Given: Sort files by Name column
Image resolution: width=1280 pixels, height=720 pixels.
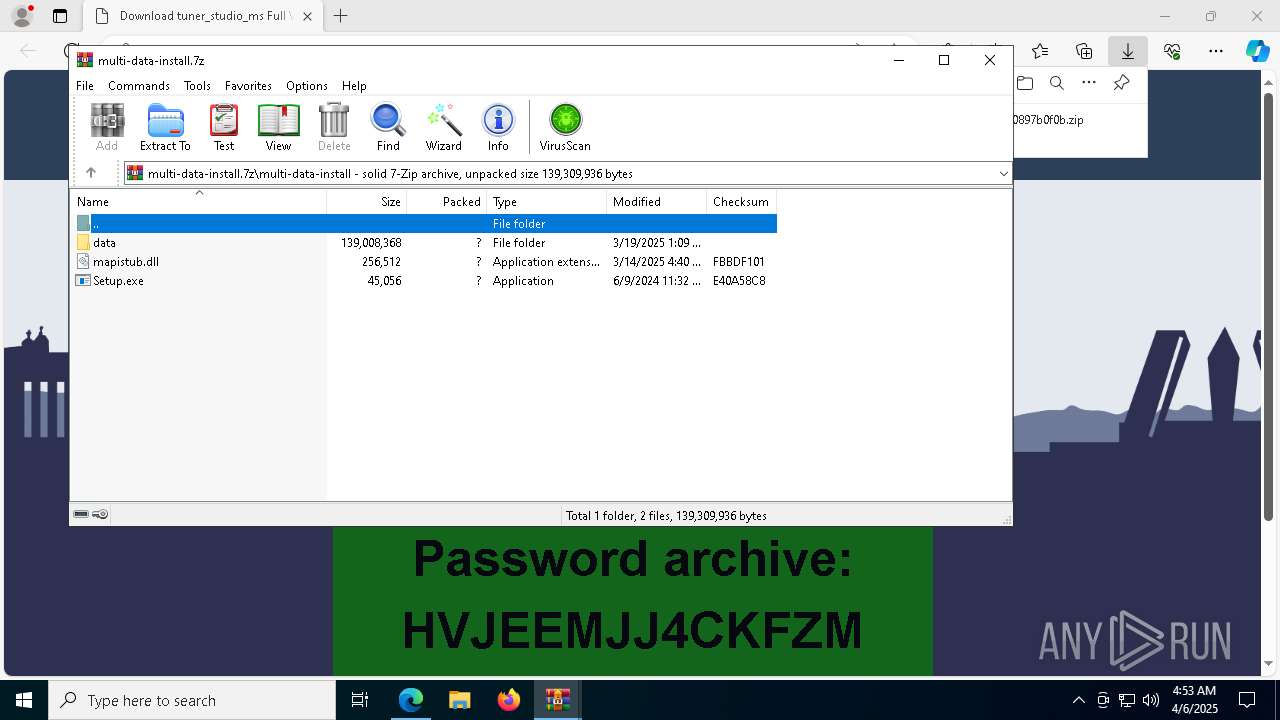Looking at the screenshot, I should [199, 202].
